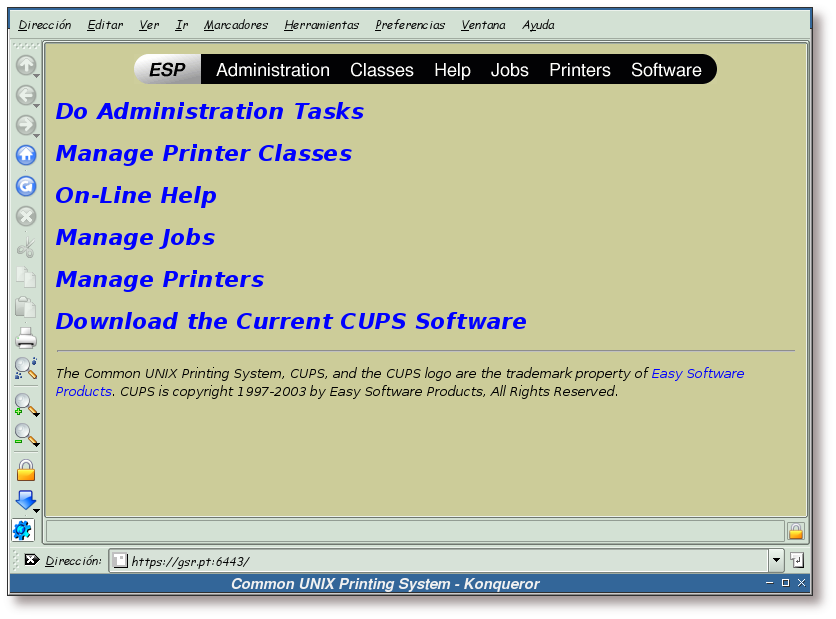Open Find with the magnifier footprints icon

pyautogui.click(x=26, y=368)
